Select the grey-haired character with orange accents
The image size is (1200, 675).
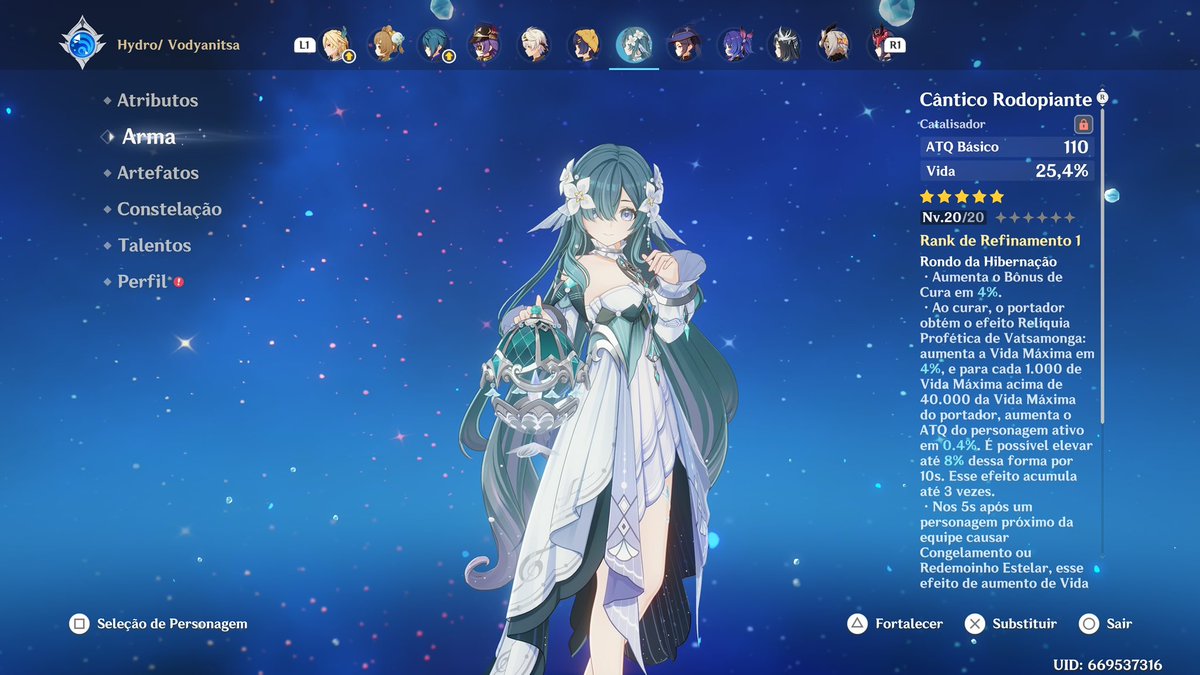833,45
